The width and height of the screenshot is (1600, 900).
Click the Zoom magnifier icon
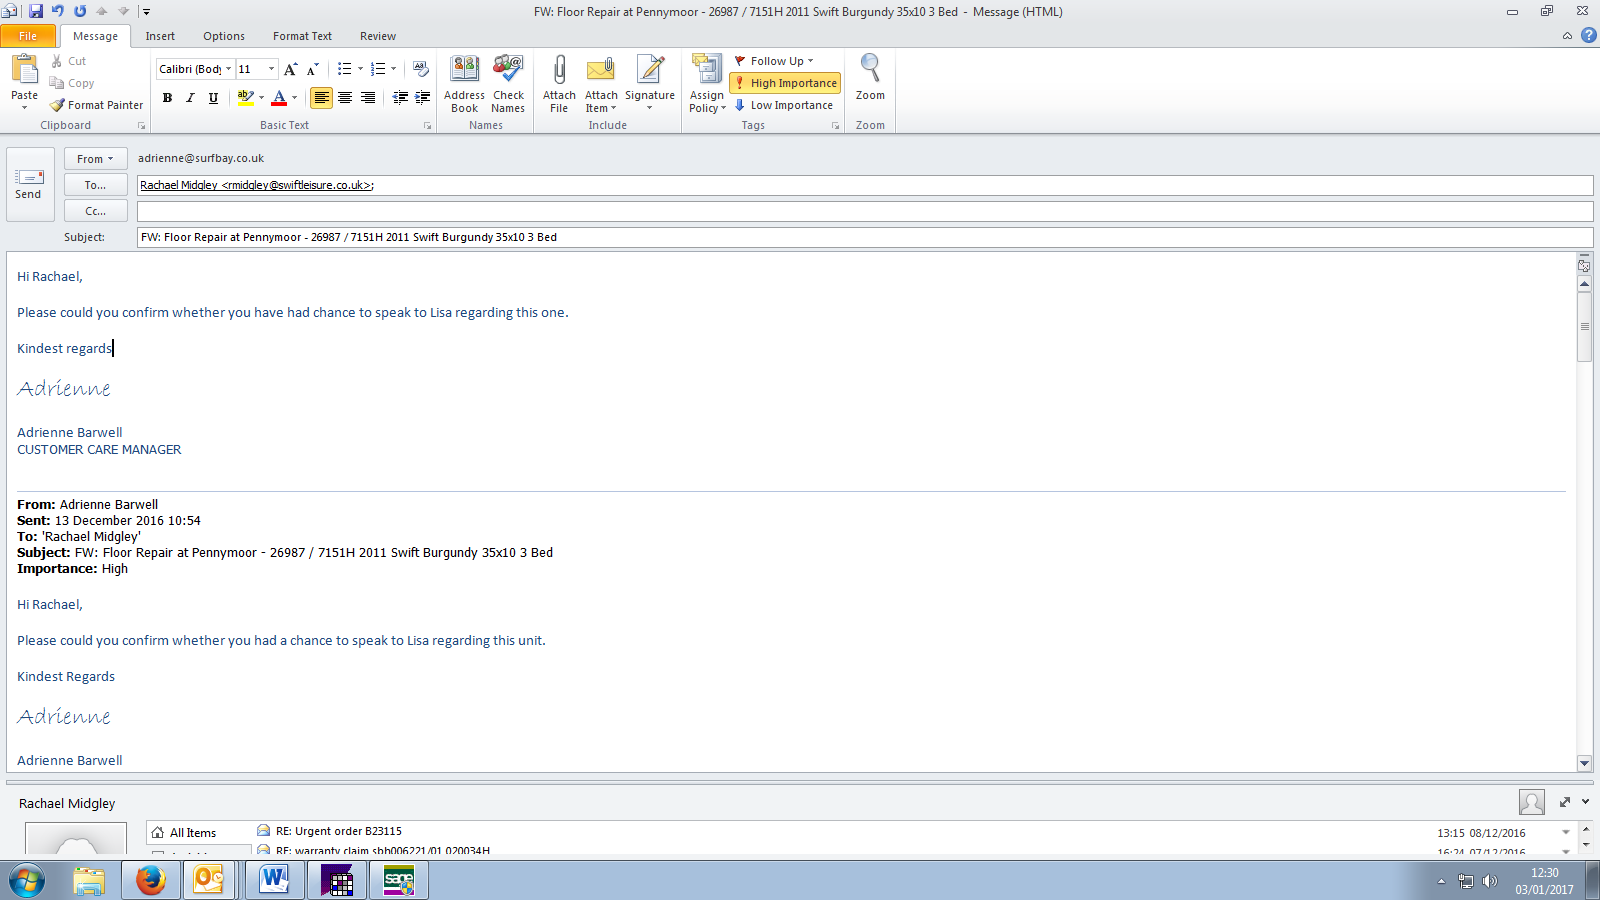pos(870,70)
